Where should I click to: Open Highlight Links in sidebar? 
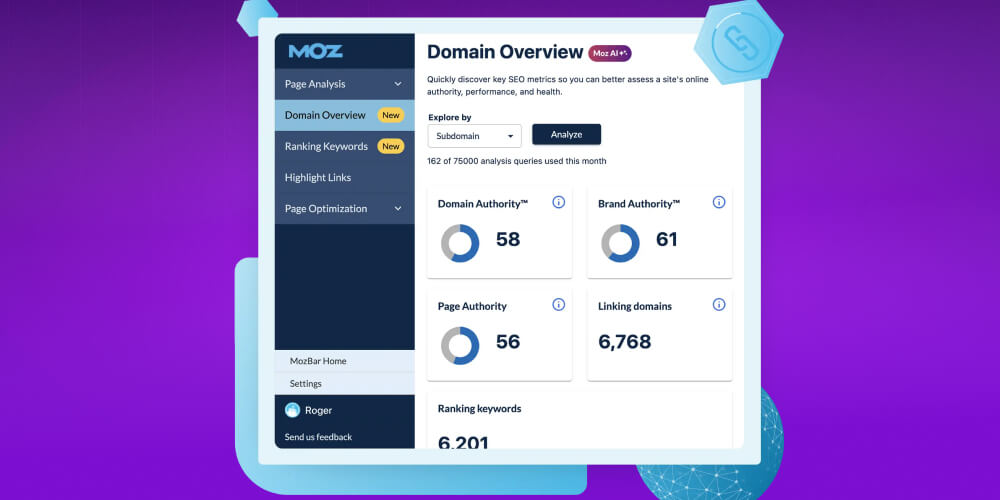pos(344,177)
